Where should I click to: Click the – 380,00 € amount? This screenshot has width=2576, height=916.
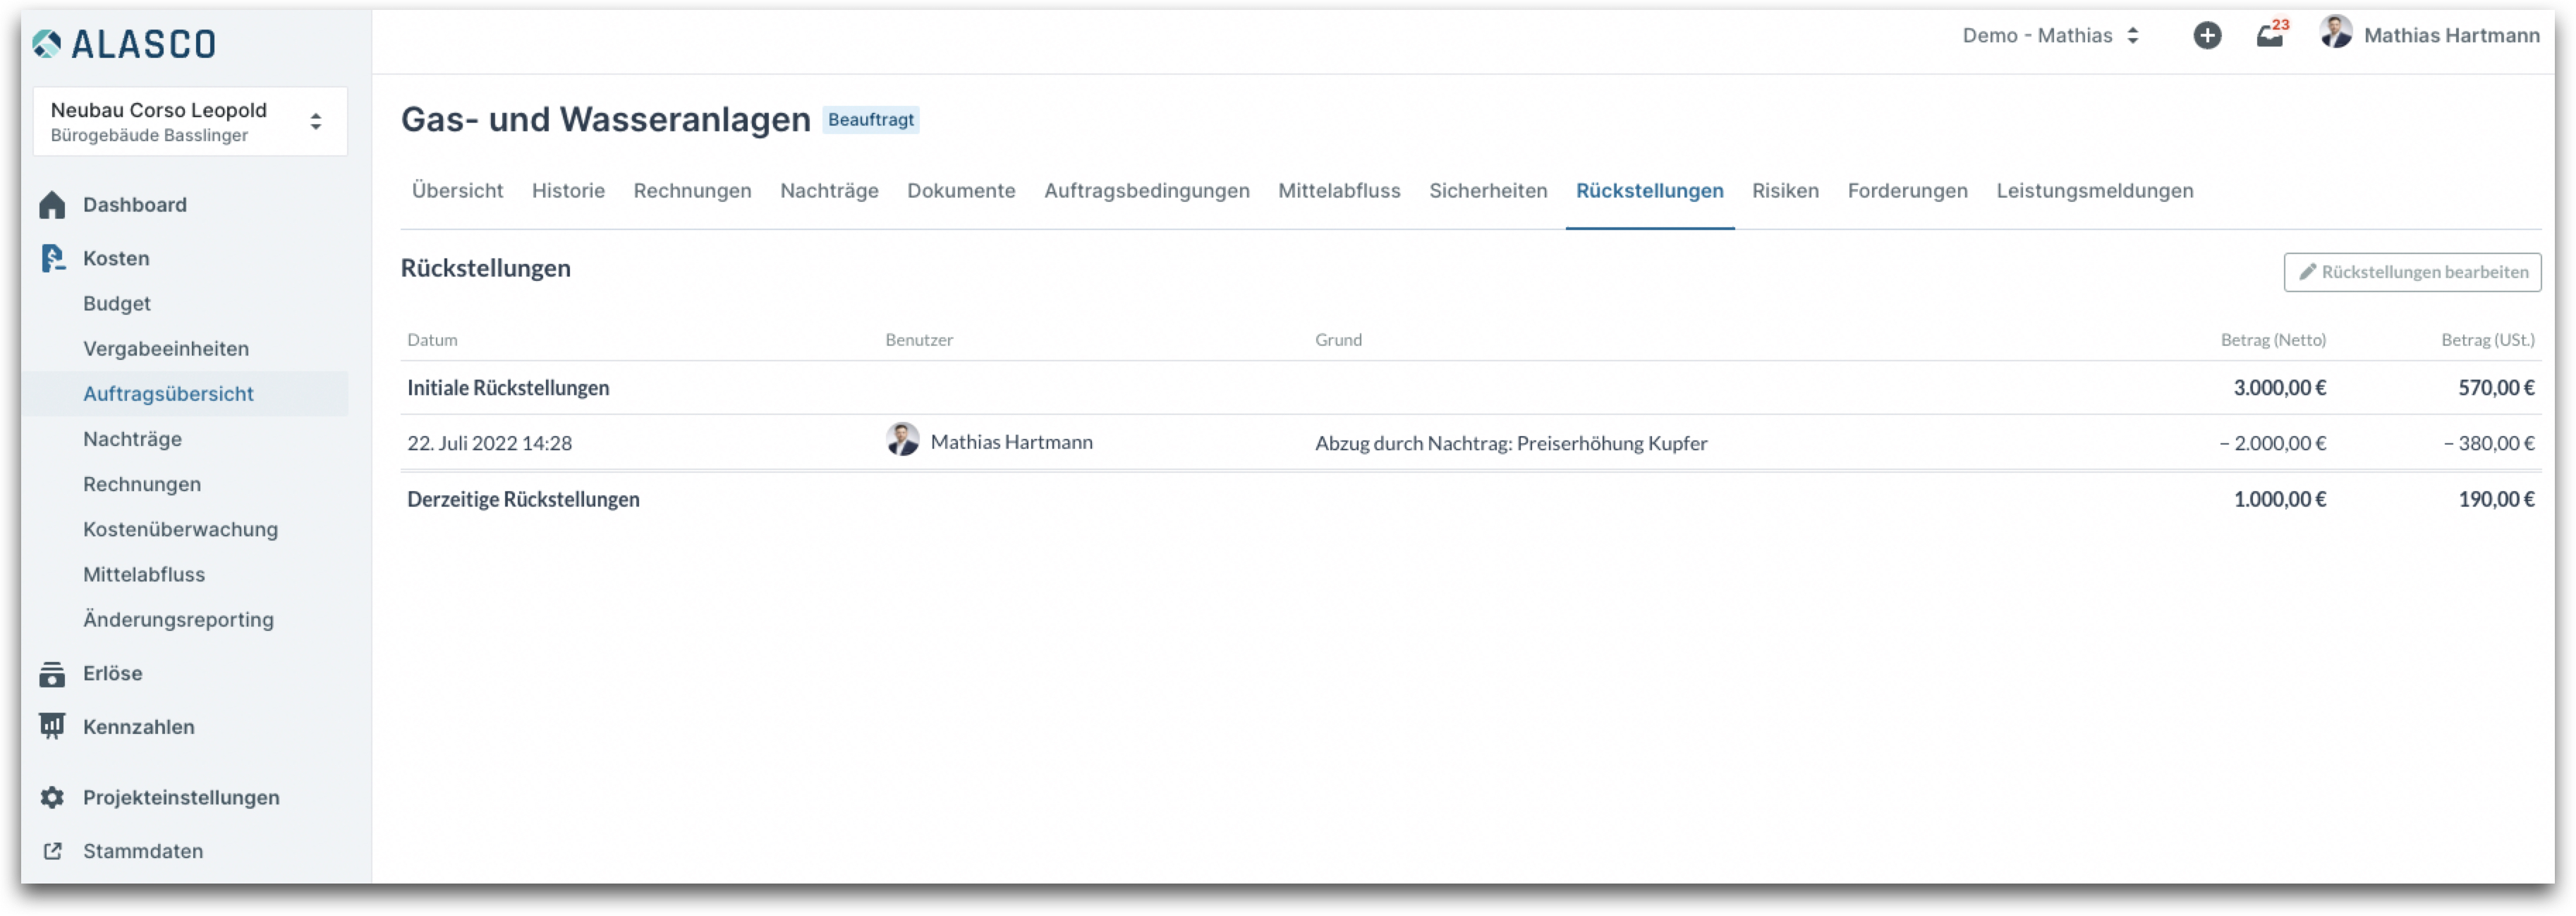[x=2489, y=443]
